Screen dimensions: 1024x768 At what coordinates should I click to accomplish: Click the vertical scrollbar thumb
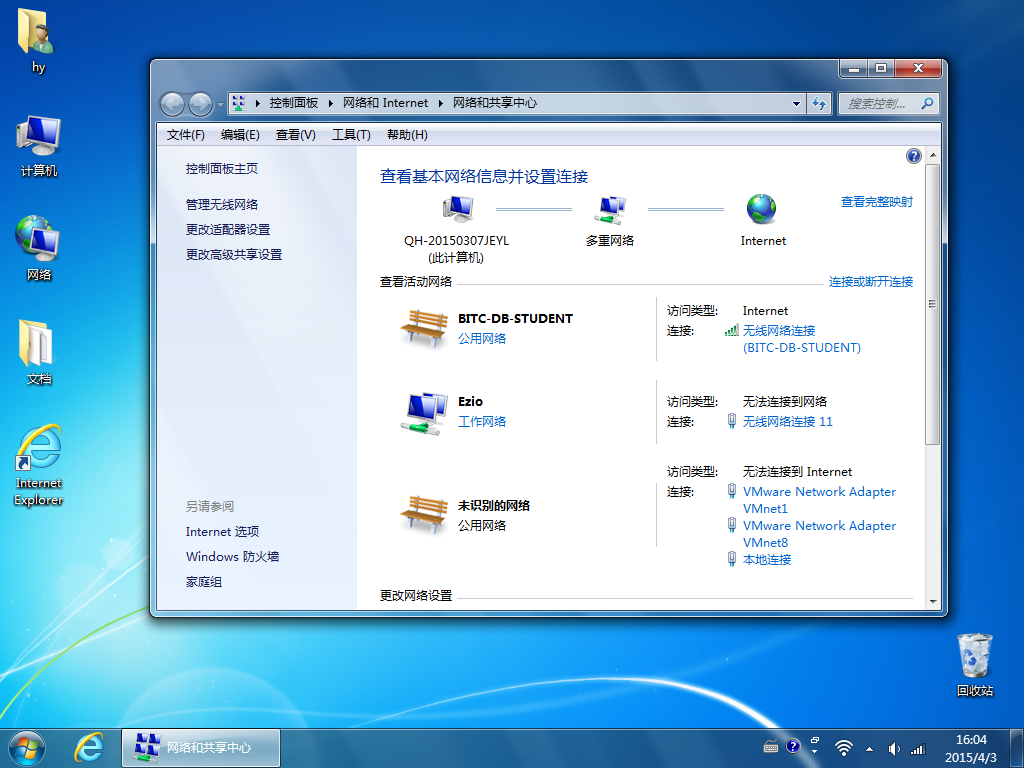(x=933, y=304)
